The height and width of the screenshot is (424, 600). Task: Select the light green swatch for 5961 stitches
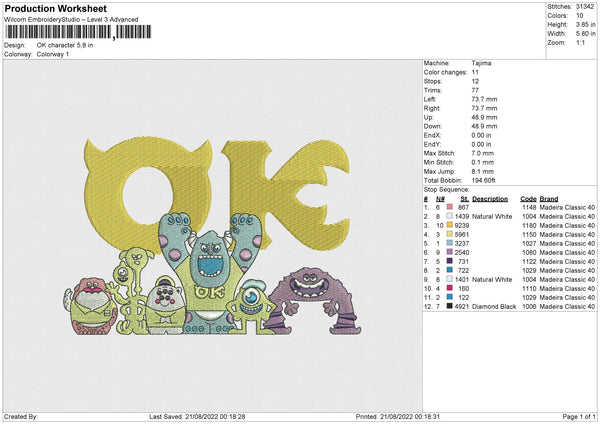pyautogui.click(x=449, y=234)
